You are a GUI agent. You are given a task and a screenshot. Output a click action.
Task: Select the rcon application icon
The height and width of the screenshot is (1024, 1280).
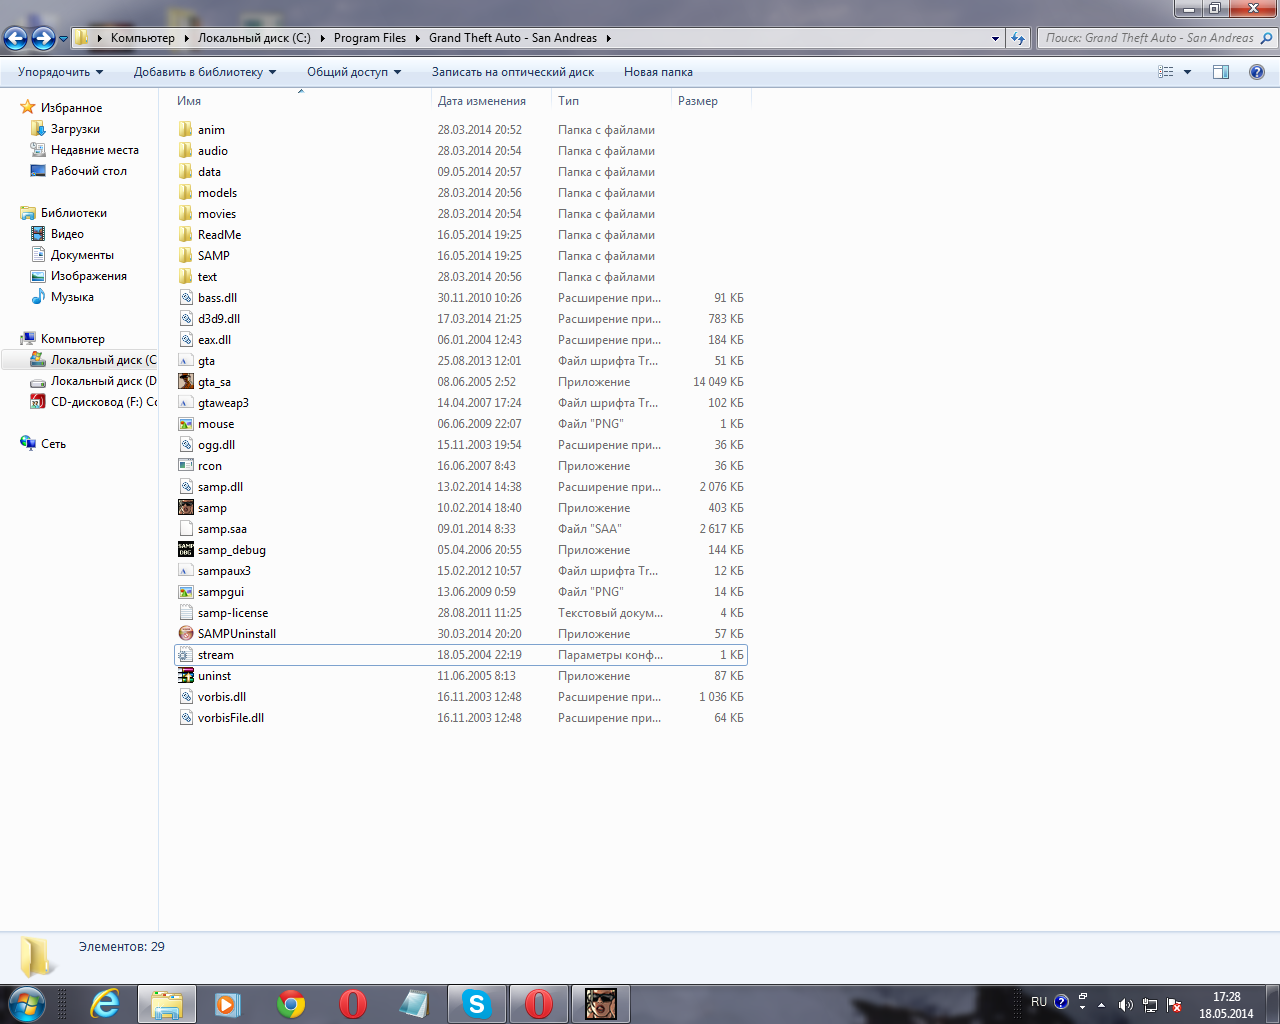coord(186,466)
